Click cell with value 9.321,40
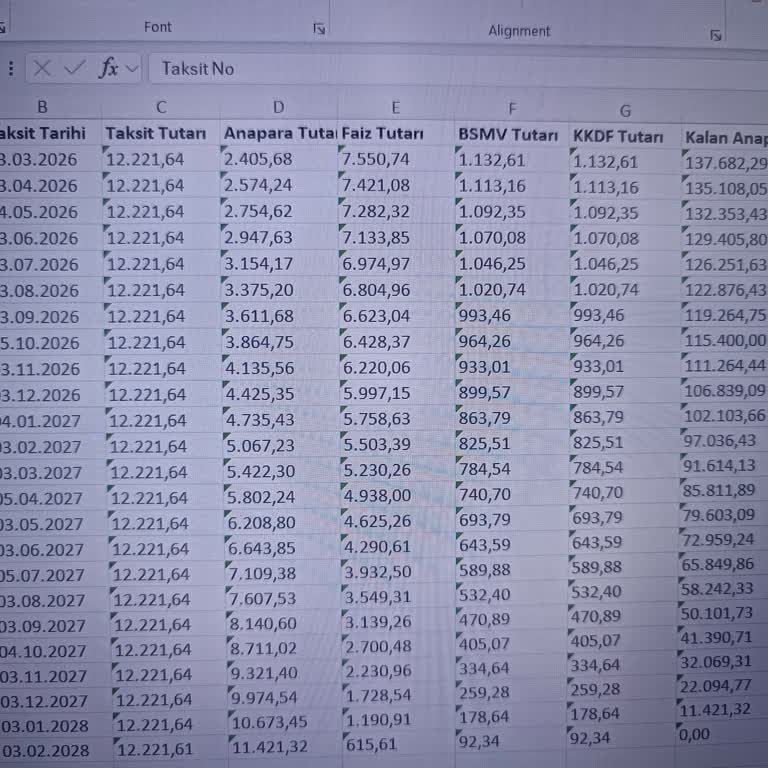The height and width of the screenshot is (768, 768). coord(285,673)
